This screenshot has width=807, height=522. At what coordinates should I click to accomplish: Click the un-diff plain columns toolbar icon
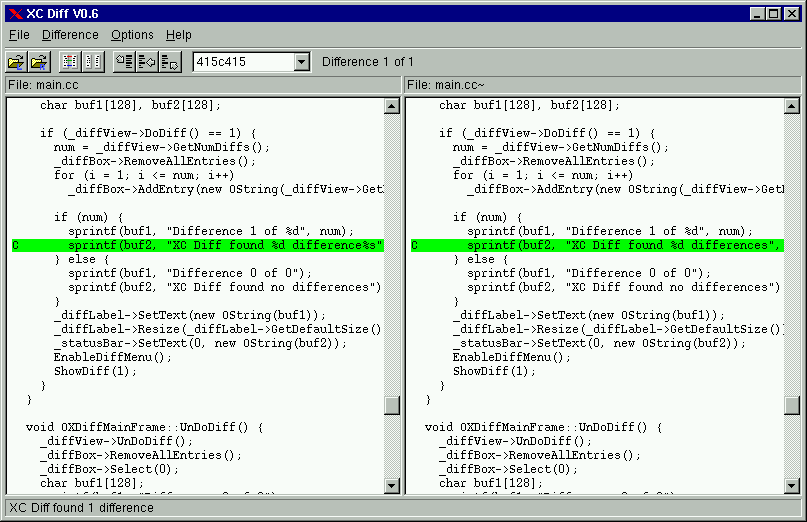coord(93,62)
